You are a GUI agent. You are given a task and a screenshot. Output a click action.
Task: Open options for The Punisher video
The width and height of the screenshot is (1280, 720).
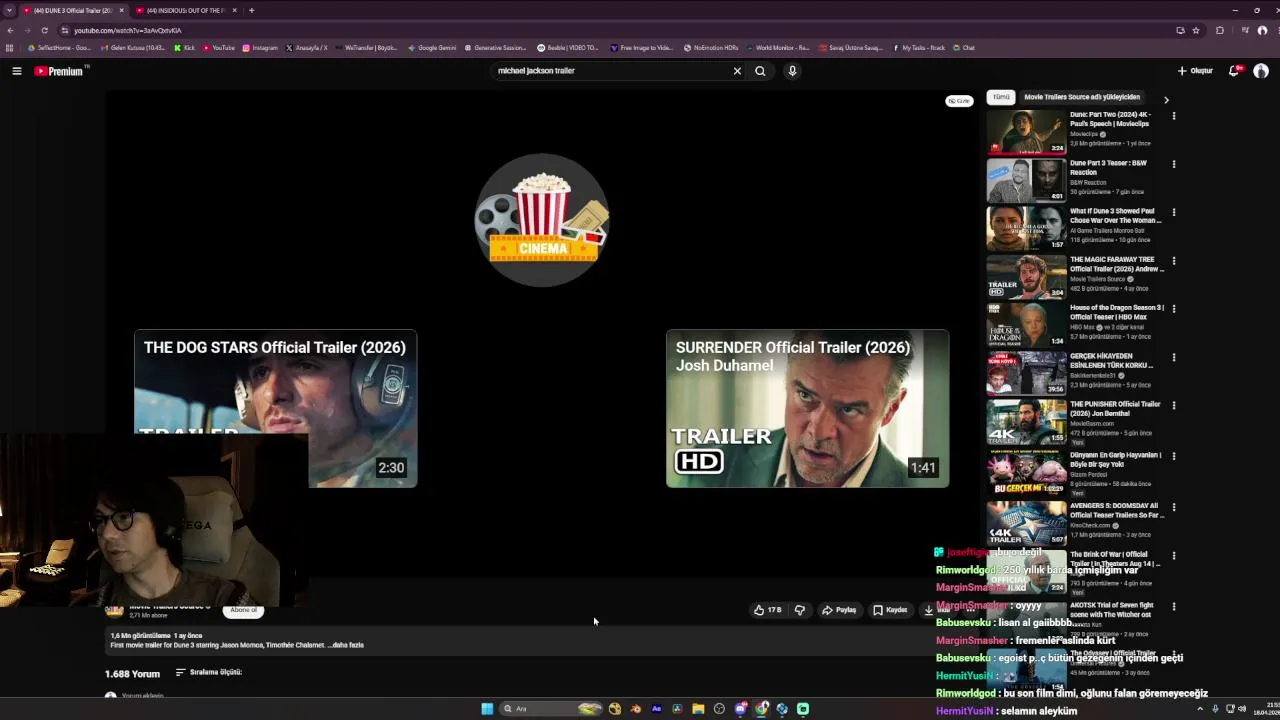pos(1174,405)
